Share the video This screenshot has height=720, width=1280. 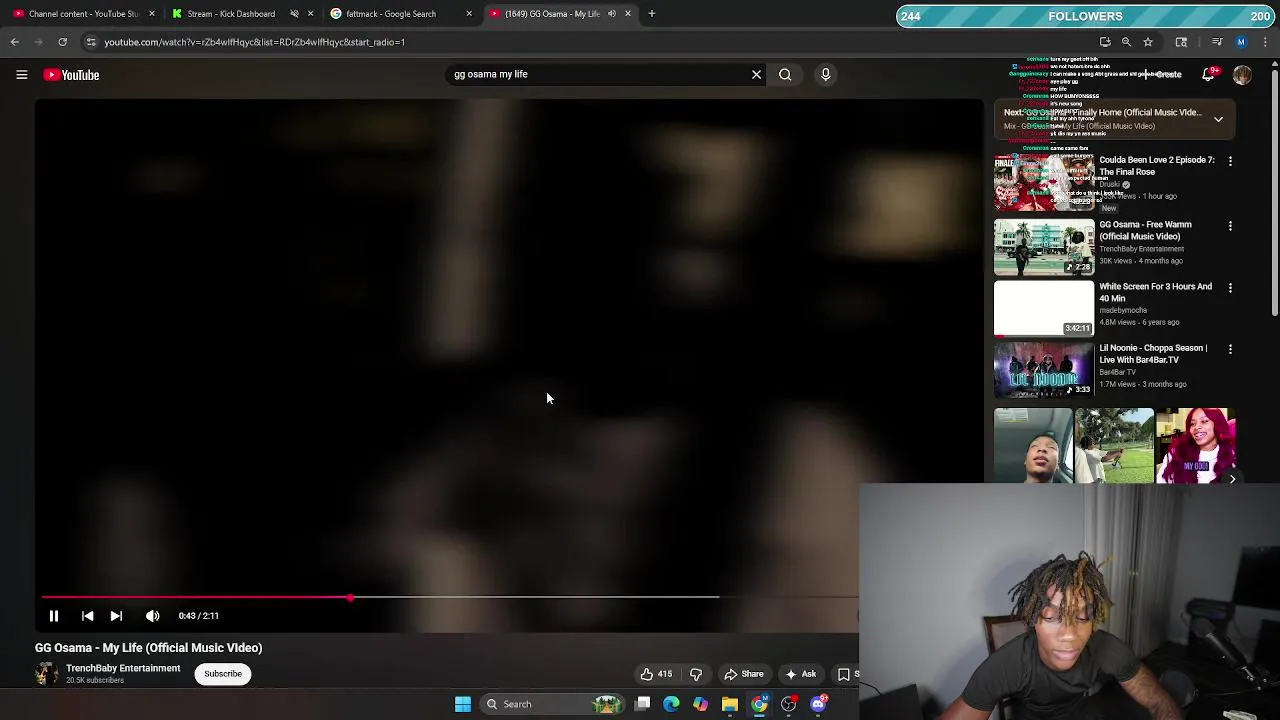743,674
